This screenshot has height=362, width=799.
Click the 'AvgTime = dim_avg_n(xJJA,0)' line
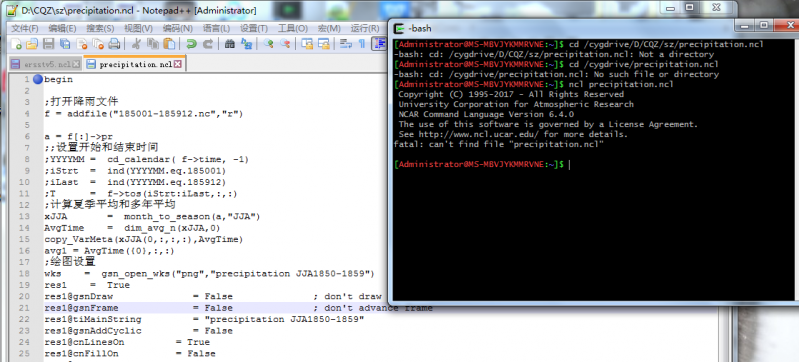coord(132,228)
